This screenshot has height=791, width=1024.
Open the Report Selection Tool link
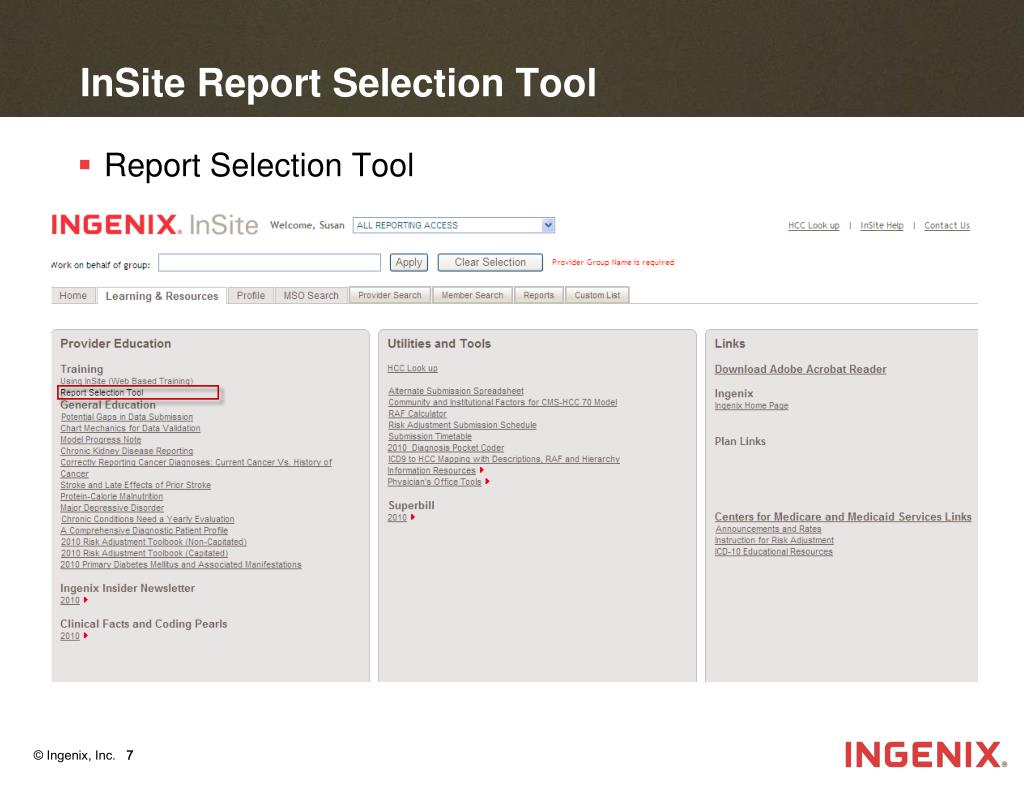tap(102, 393)
